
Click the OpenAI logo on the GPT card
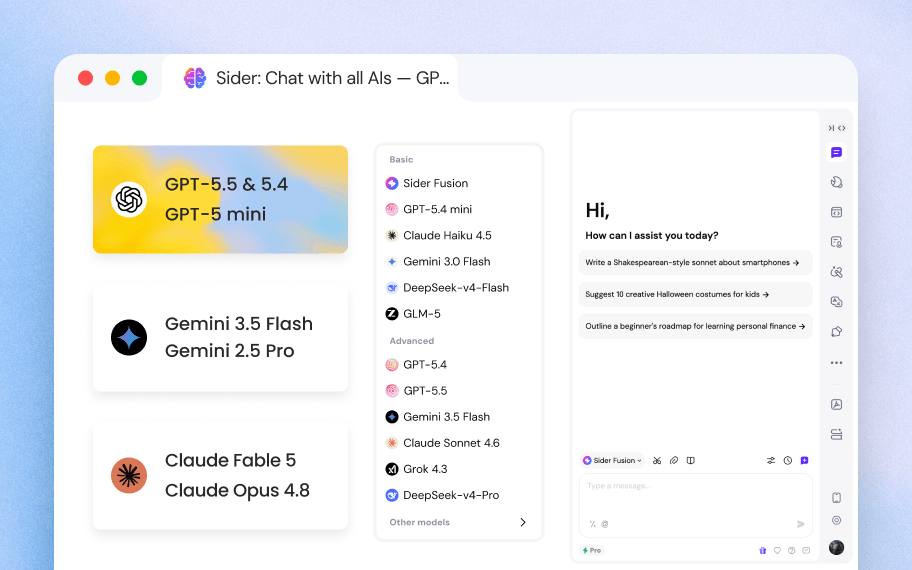[129, 200]
